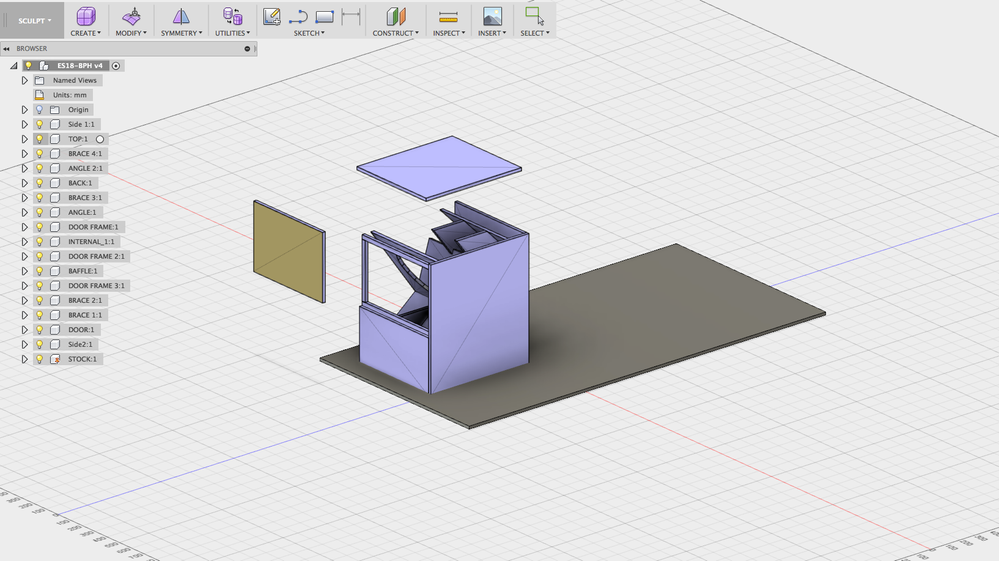This screenshot has height=561, width=999.
Task: Select the sketch rectangle tool icon
Action: [325, 17]
